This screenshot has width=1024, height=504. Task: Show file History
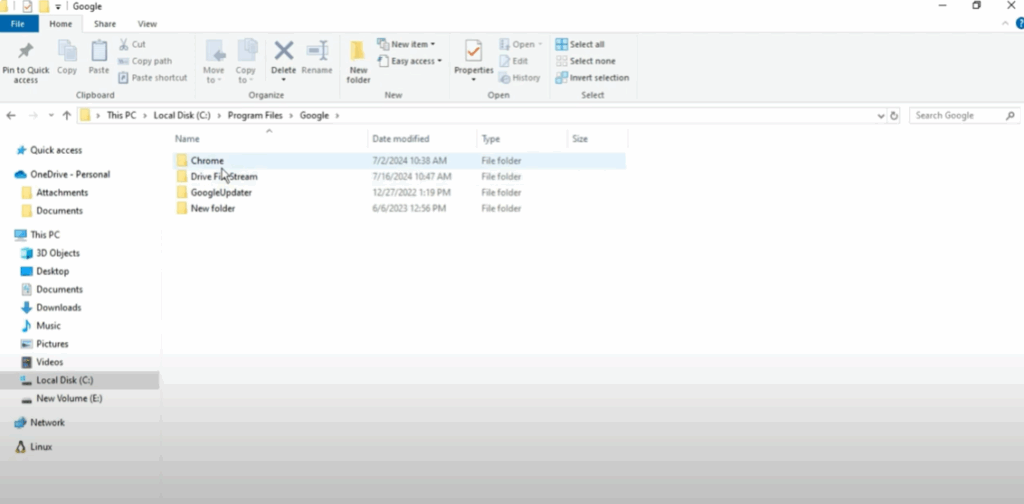pyautogui.click(x=520, y=78)
